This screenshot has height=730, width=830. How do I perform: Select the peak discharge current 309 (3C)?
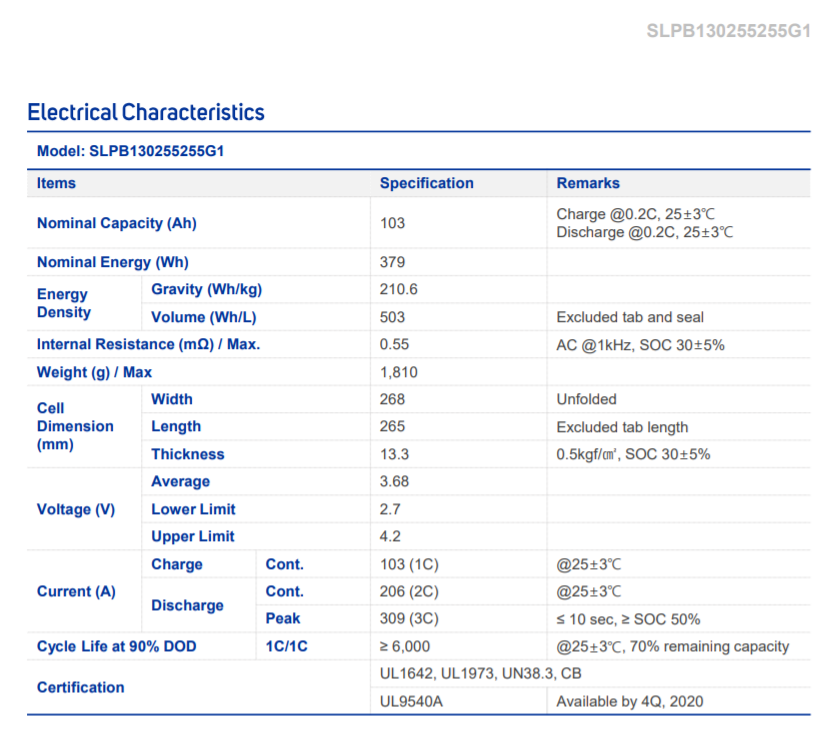tap(410, 619)
